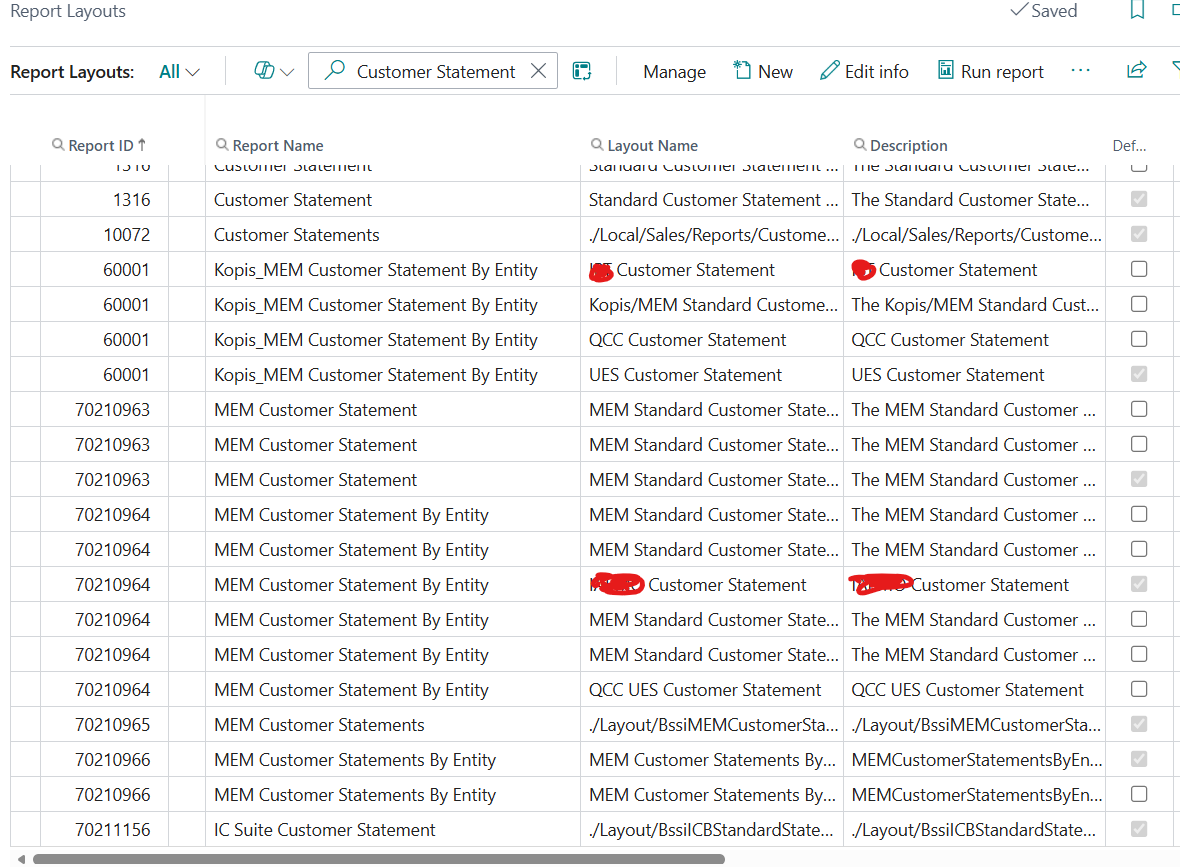This screenshot has height=867, width=1180.
Task: Click the pencil icon of Edit info
Action: 829,71
